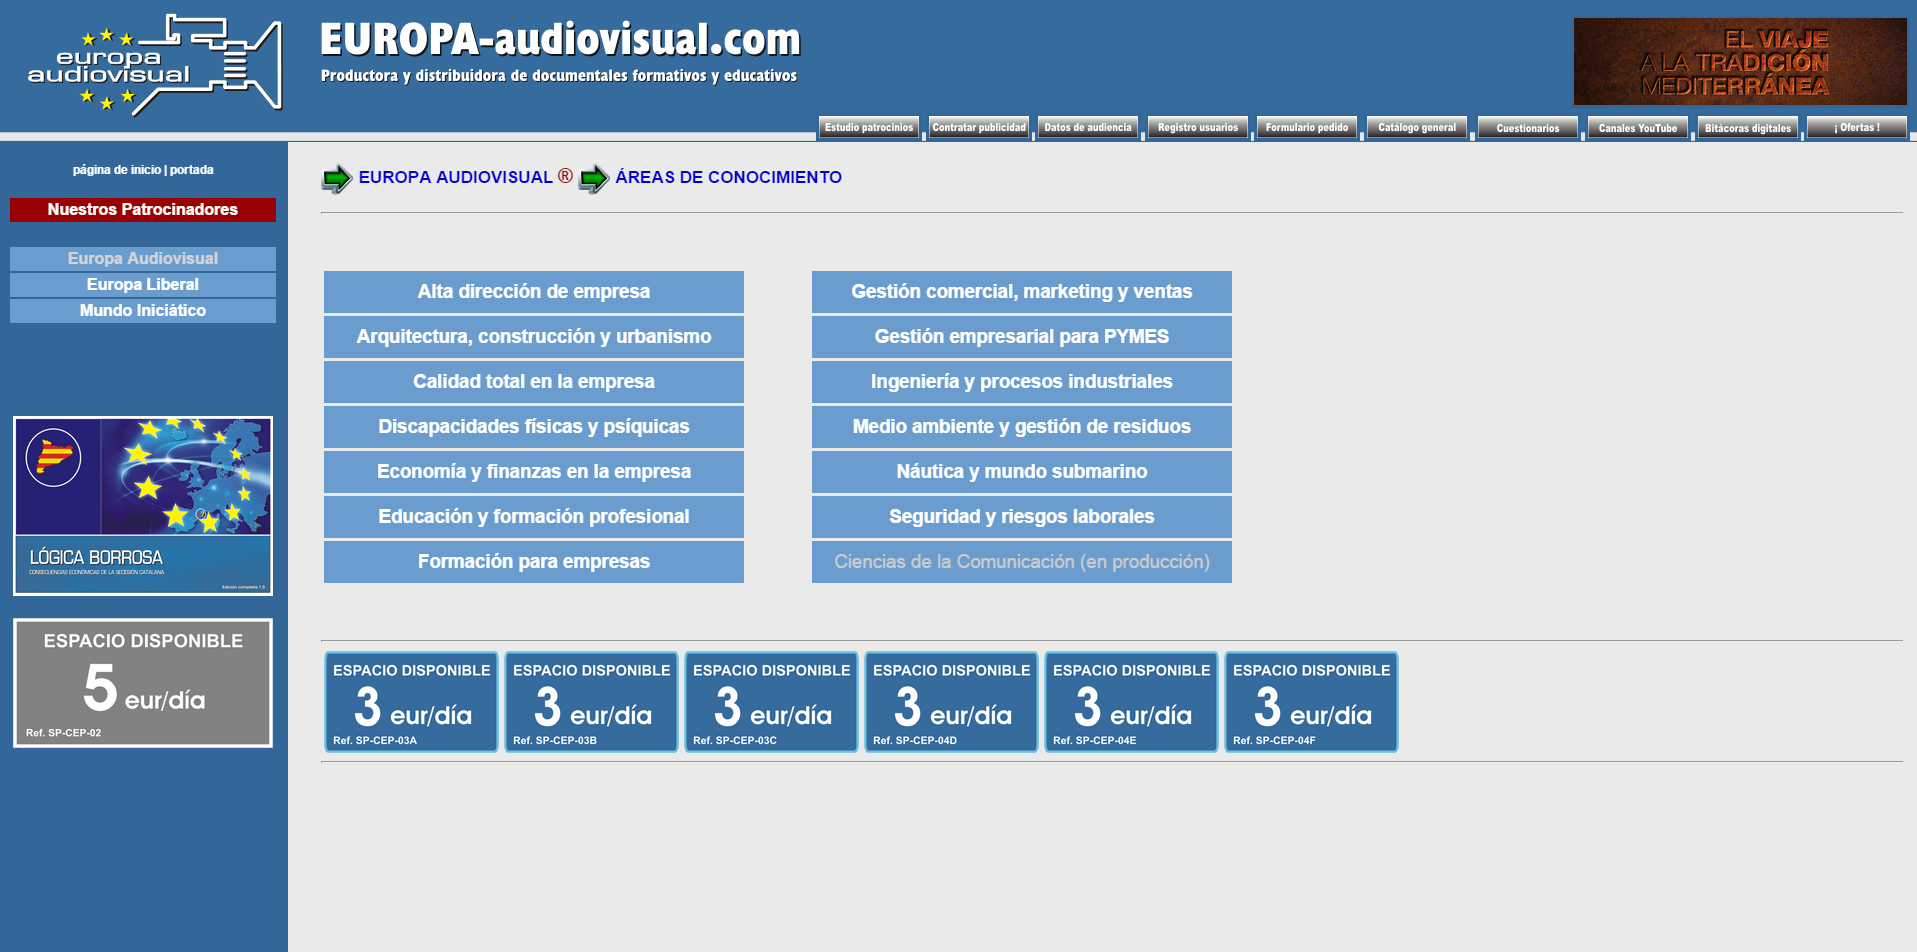Open Contratar publicidad tab
The height and width of the screenshot is (952, 1917).
(x=979, y=128)
